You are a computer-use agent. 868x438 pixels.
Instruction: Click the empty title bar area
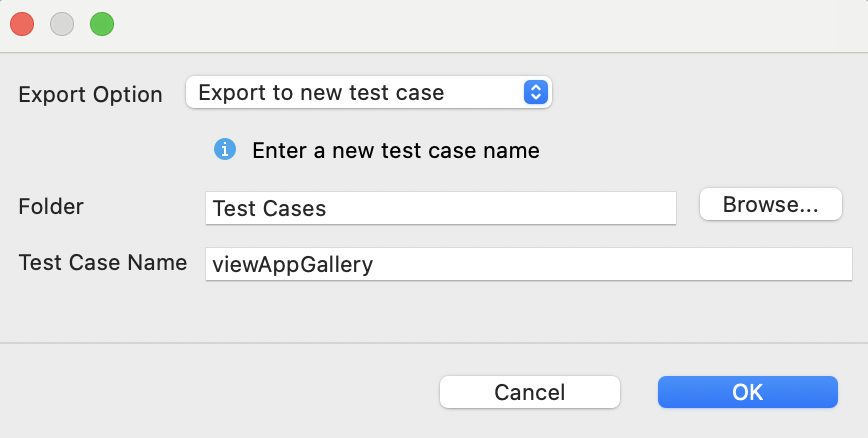[480, 24]
